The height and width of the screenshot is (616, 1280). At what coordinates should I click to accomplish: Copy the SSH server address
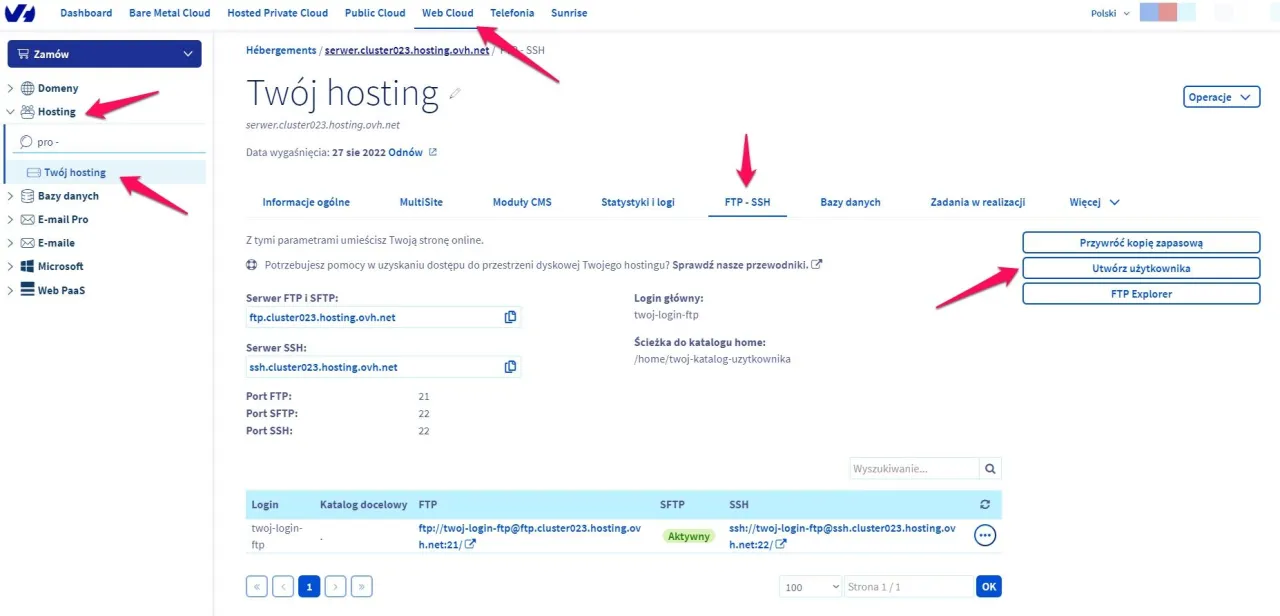[510, 367]
